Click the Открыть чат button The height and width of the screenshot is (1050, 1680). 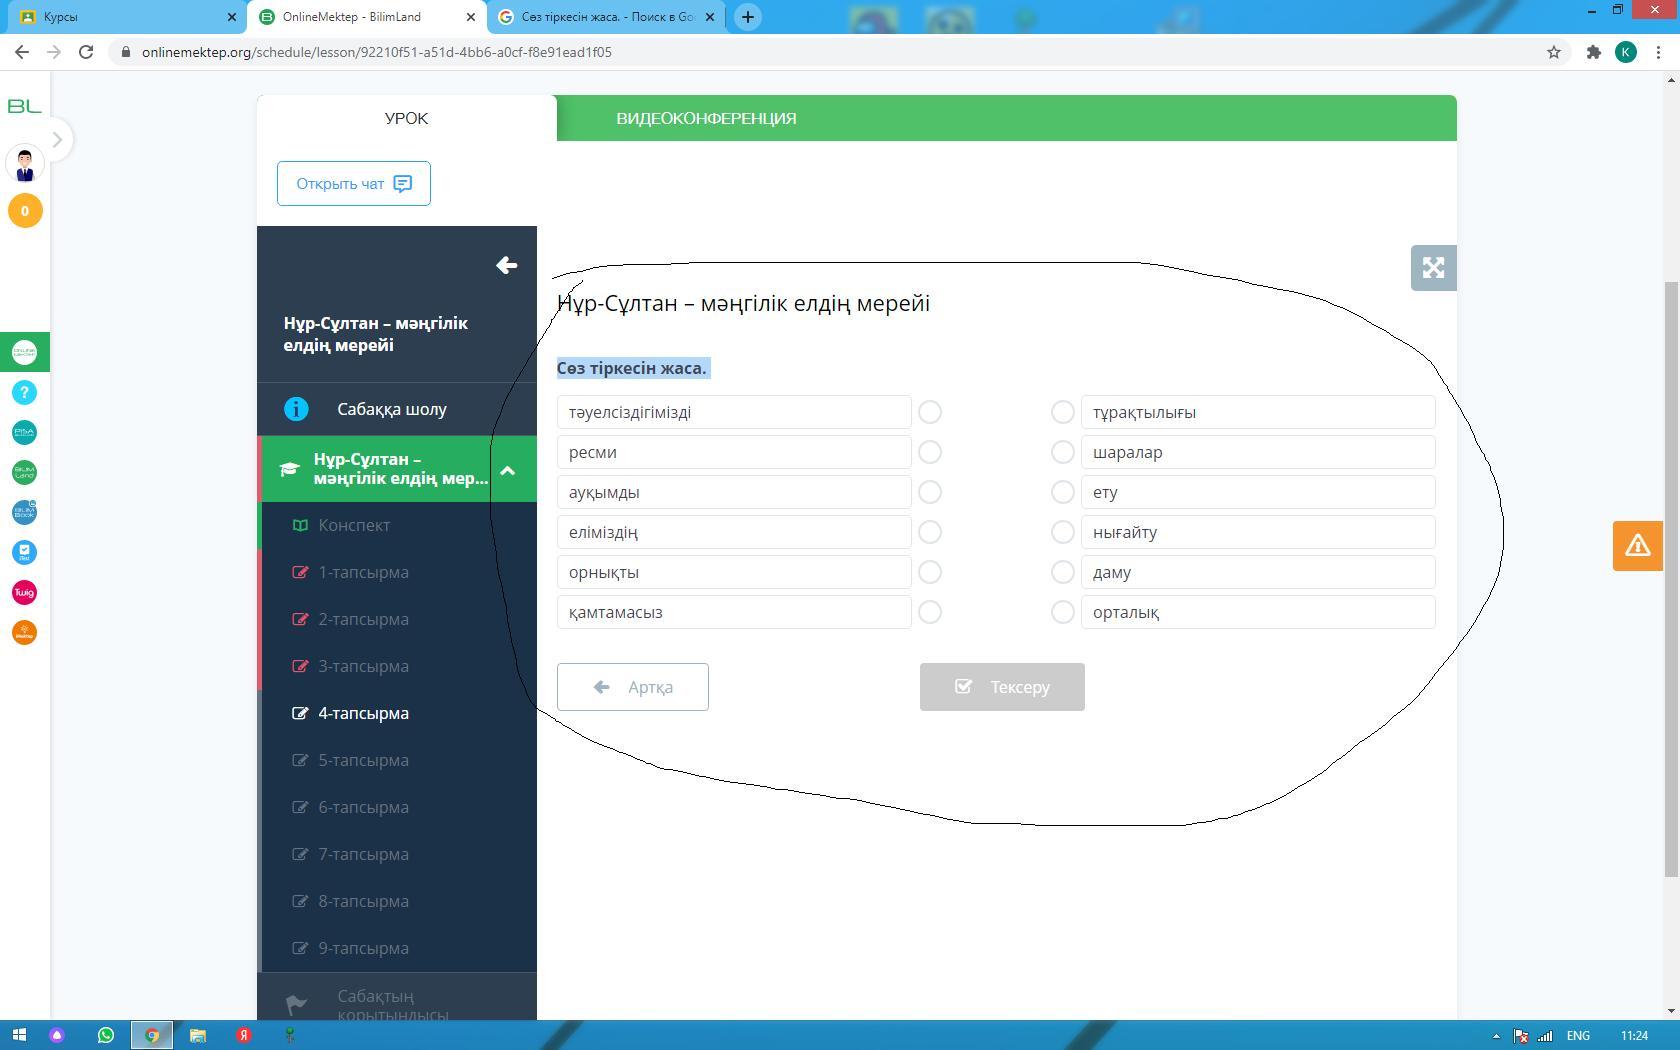(x=353, y=184)
